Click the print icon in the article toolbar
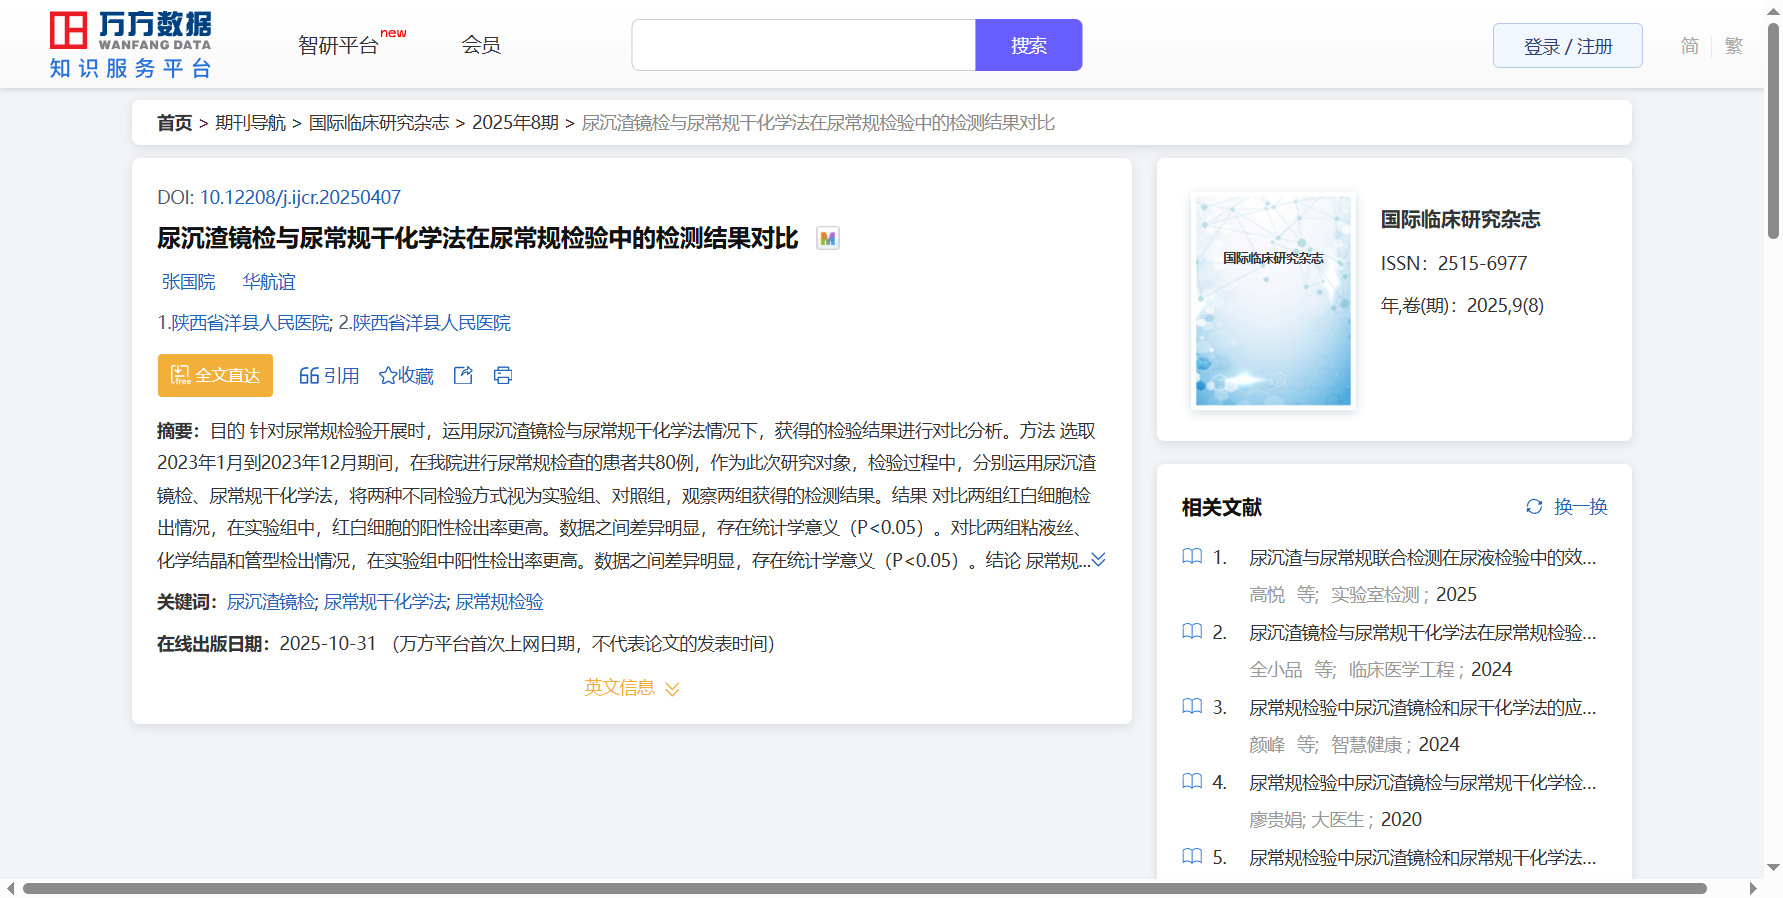Screen dimensions: 1783x898 click(x=503, y=375)
